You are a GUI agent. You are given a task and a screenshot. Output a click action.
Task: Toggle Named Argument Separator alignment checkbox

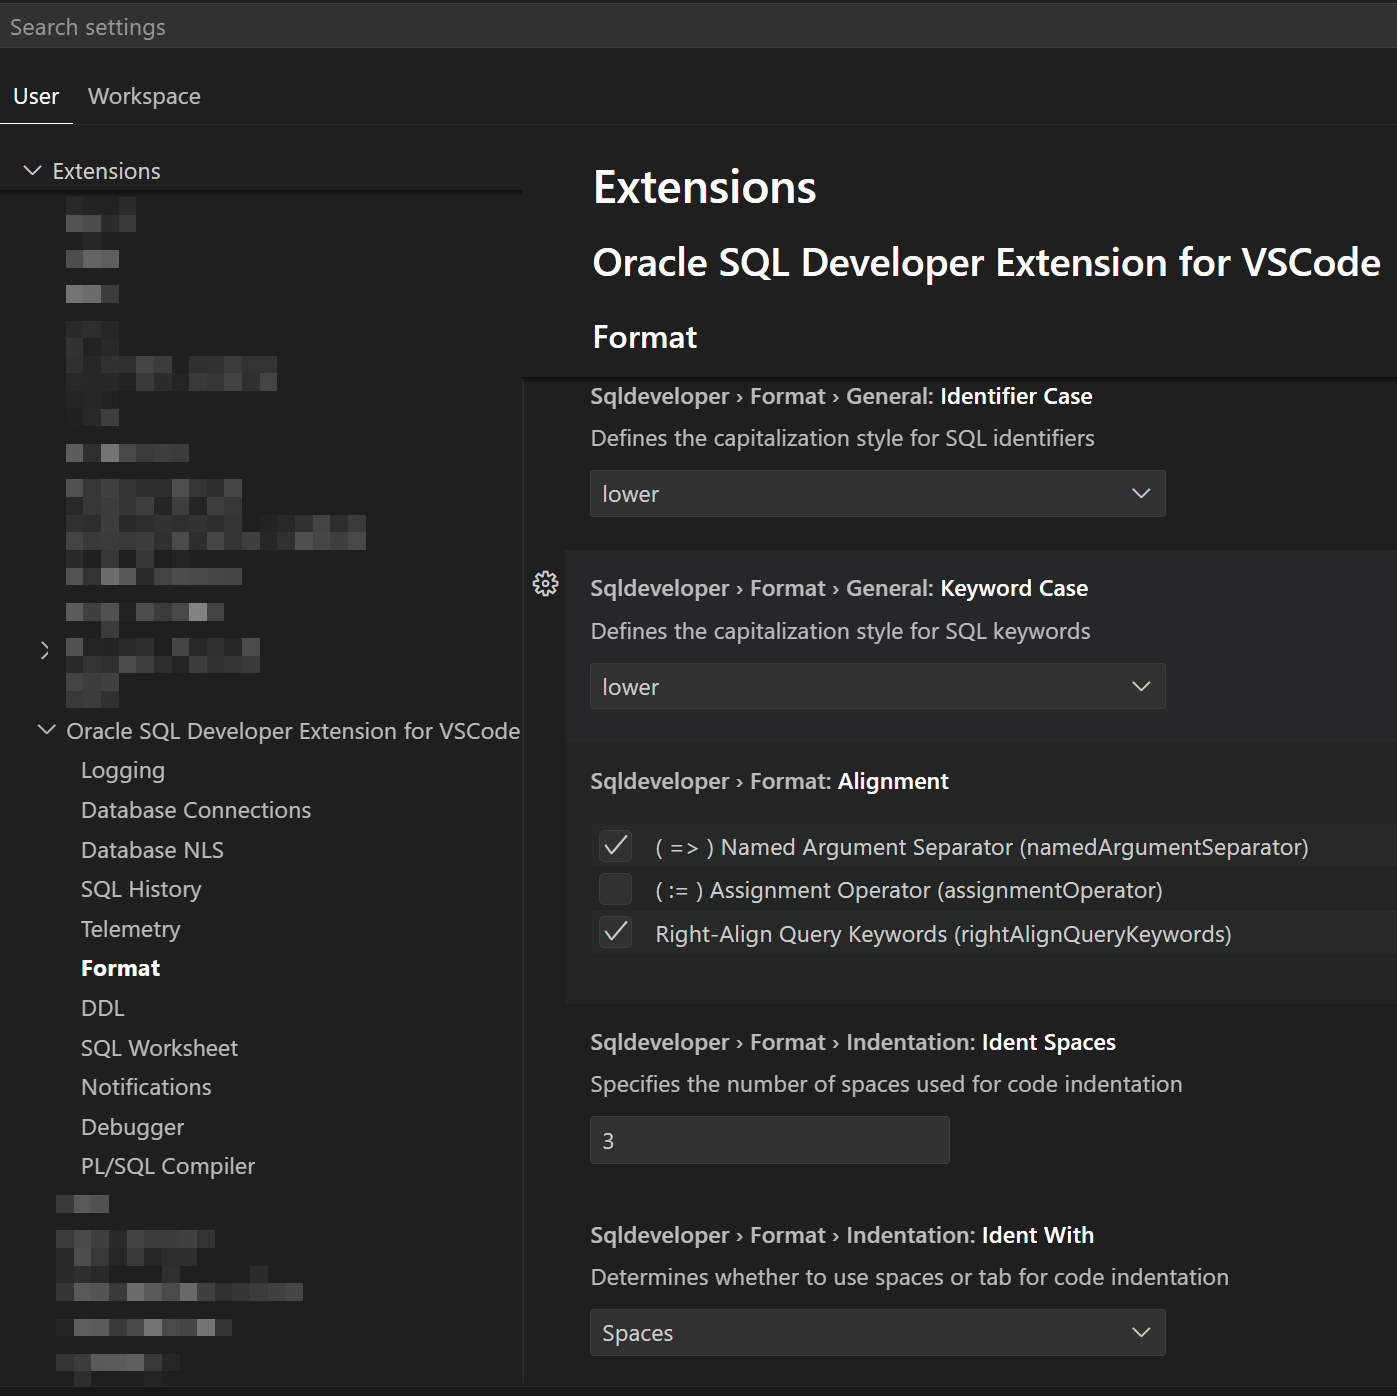click(615, 846)
